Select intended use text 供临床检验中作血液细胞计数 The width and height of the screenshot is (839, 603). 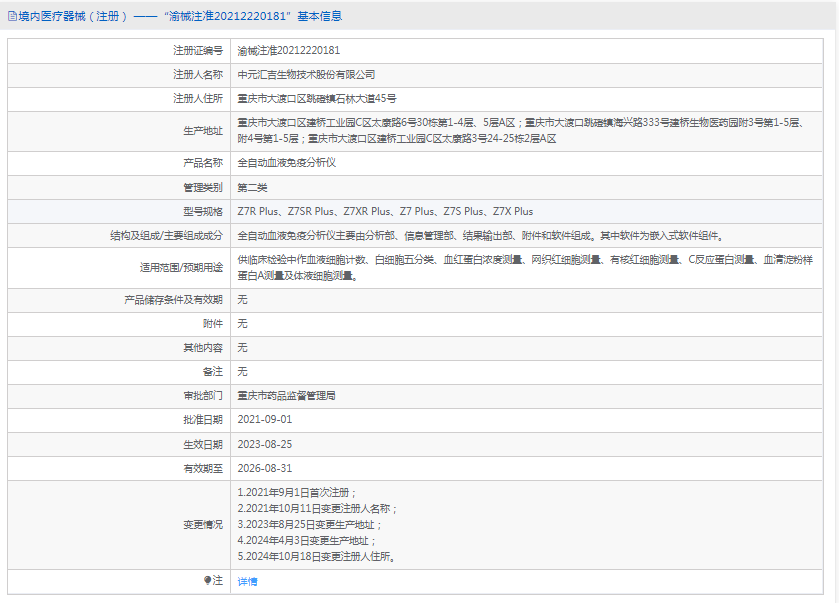[x=525, y=268]
